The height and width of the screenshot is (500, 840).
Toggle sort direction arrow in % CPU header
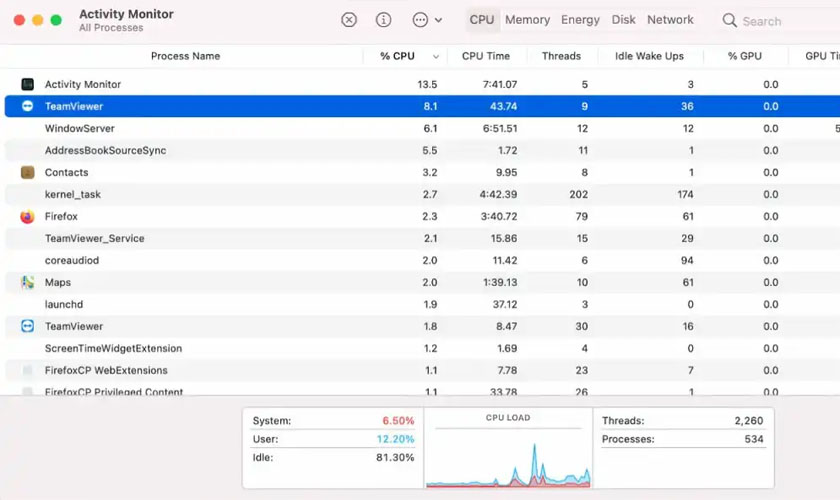[436, 56]
